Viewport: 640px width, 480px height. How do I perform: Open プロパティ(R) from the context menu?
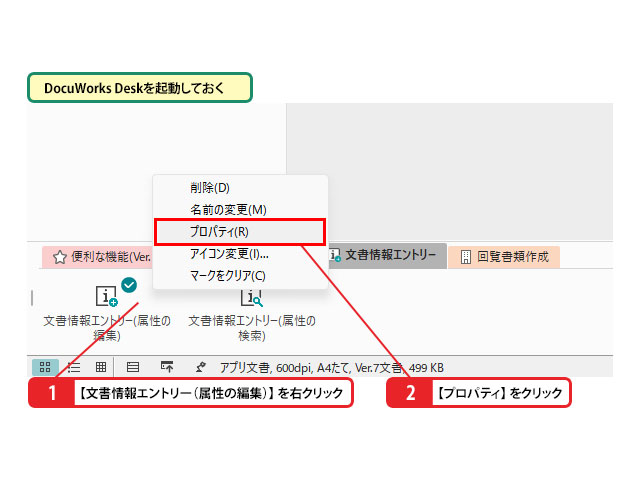240,232
